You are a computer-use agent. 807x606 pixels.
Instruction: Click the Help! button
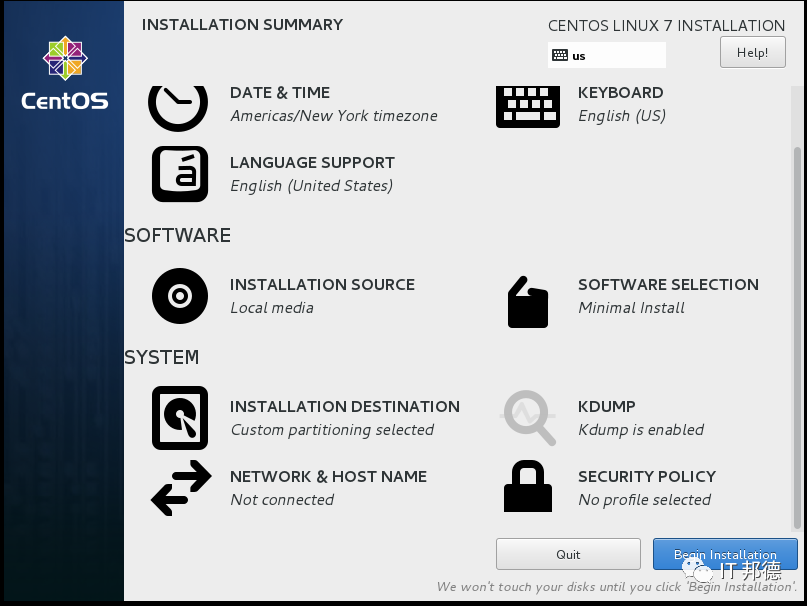pyautogui.click(x=752, y=52)
